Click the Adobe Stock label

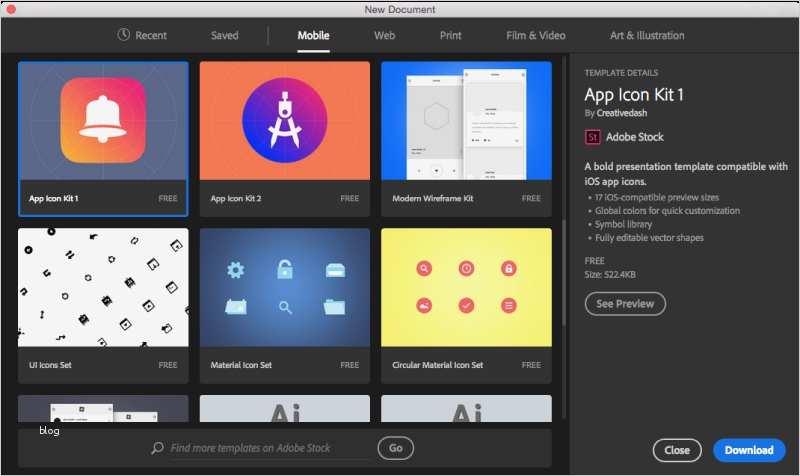(635, 137)
